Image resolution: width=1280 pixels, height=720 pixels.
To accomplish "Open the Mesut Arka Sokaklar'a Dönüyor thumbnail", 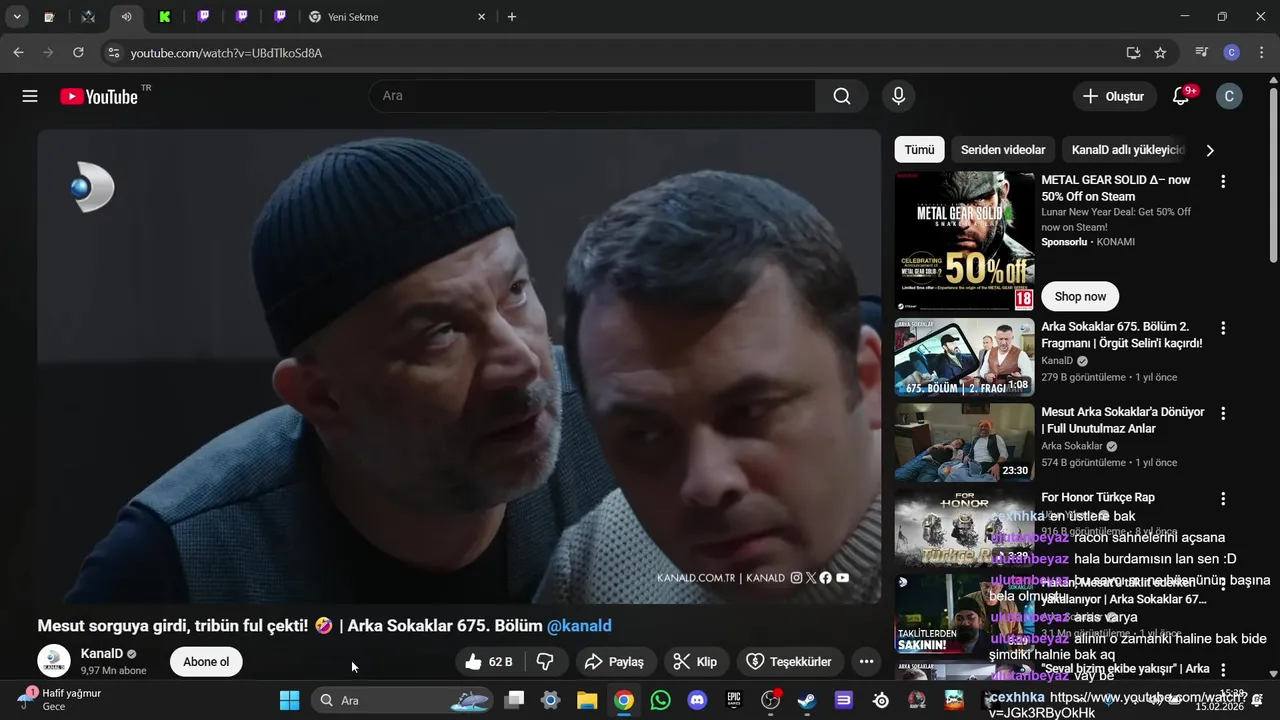I will (965, 442).
